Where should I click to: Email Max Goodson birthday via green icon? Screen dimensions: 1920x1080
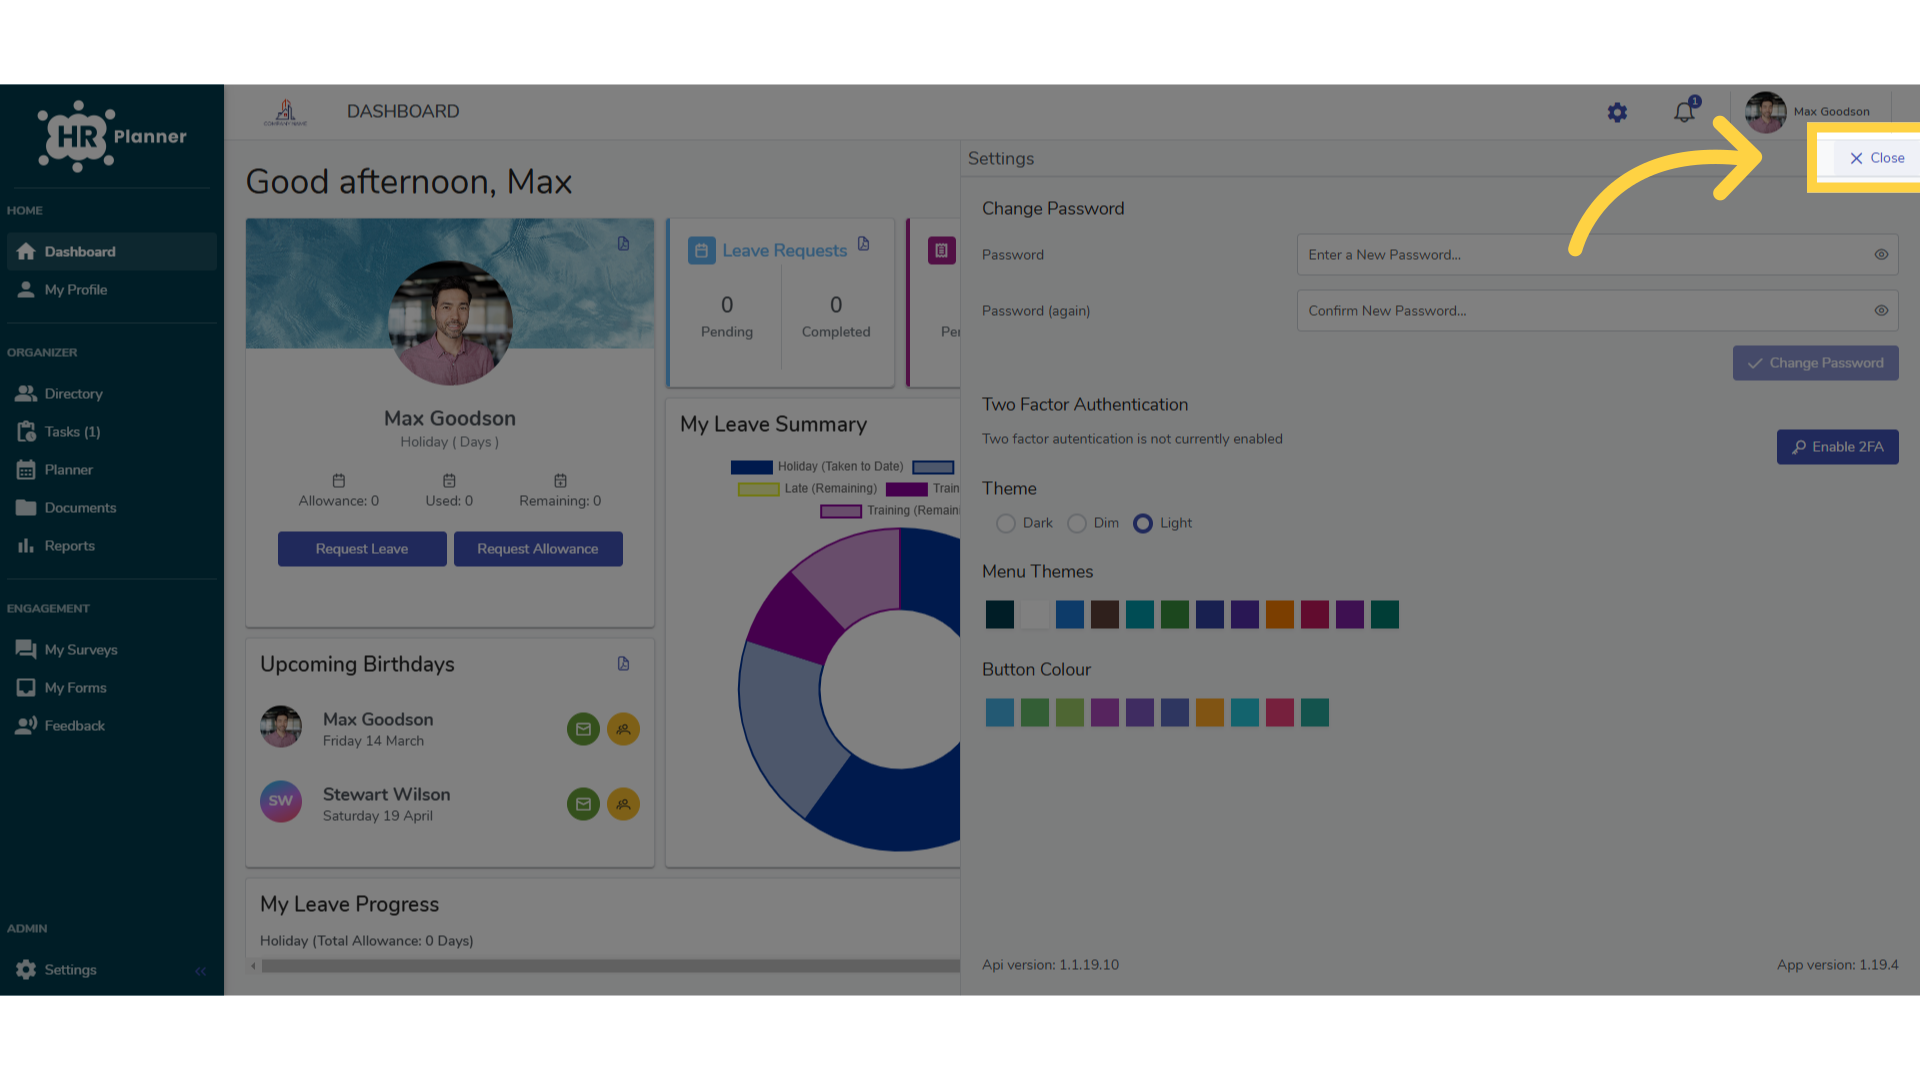pos(583,729)
